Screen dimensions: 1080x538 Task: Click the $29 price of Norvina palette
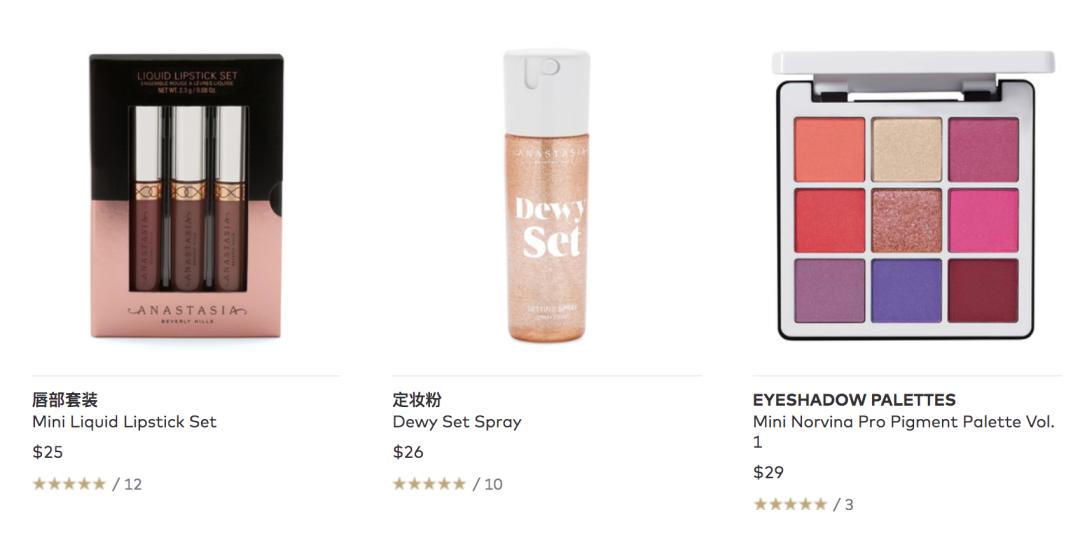tap(768, 472)
